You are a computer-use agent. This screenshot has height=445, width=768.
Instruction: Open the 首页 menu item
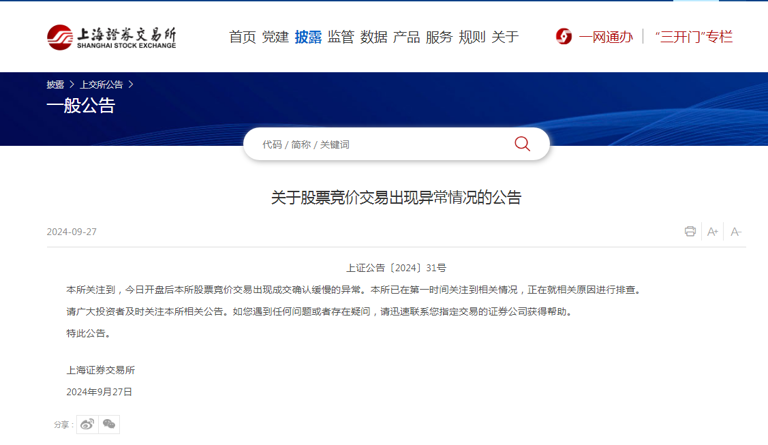(242, 37)
